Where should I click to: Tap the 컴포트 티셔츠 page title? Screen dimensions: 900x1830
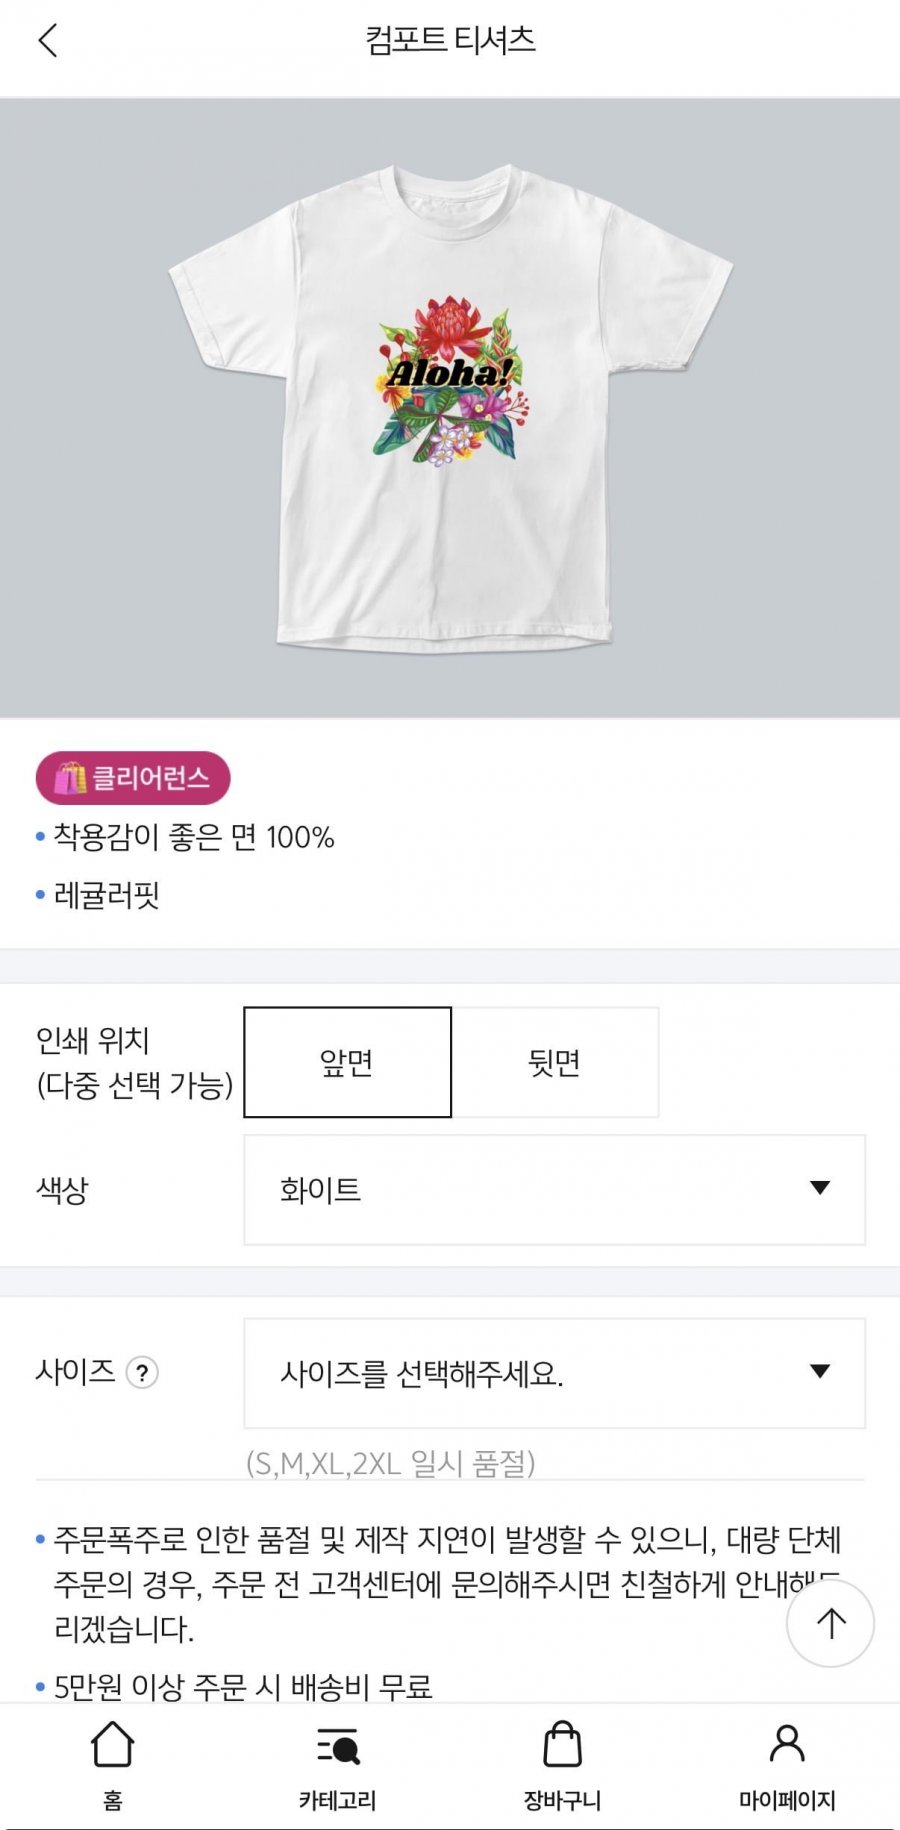pos(450,40)
